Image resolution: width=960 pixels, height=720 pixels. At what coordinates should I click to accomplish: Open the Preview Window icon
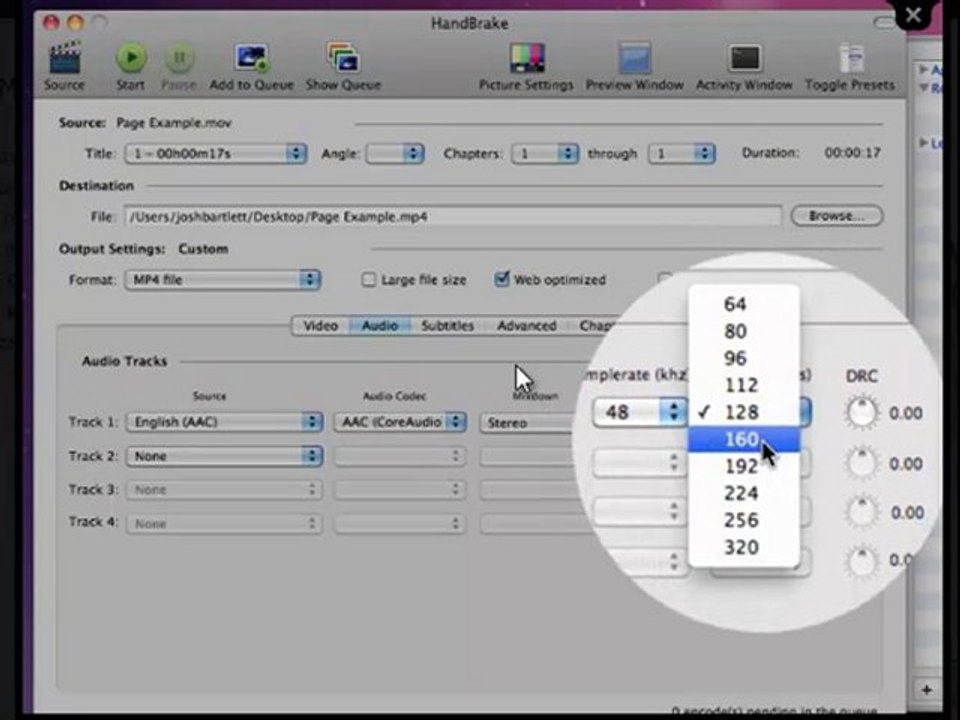(634, 59)
